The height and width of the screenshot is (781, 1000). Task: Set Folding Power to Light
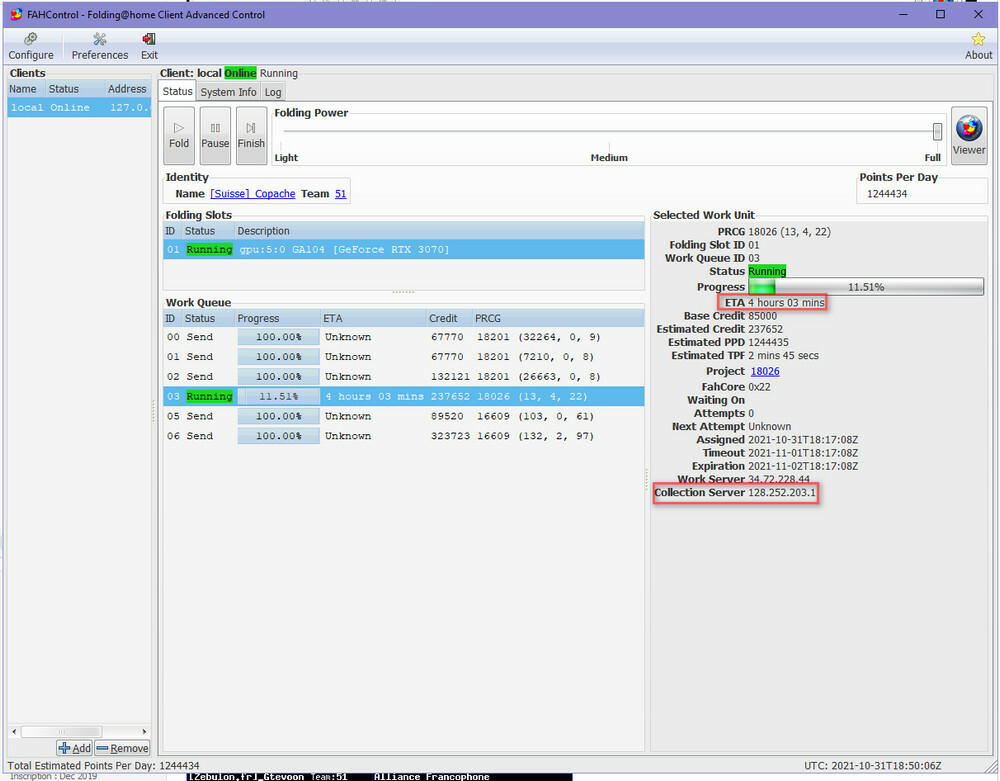pyautogui.click(x=286, y=157)
